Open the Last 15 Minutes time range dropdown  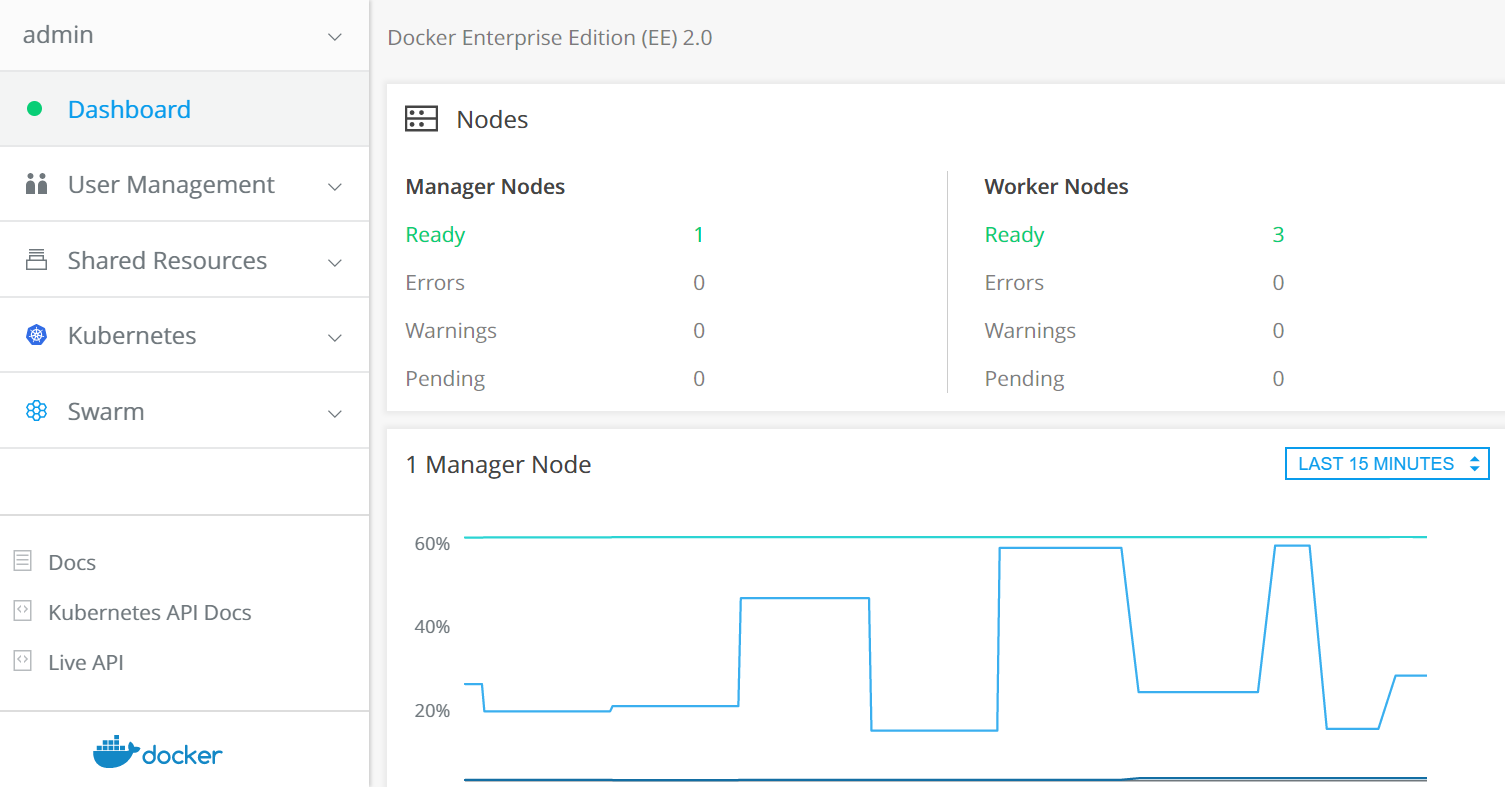(1387, 464)
